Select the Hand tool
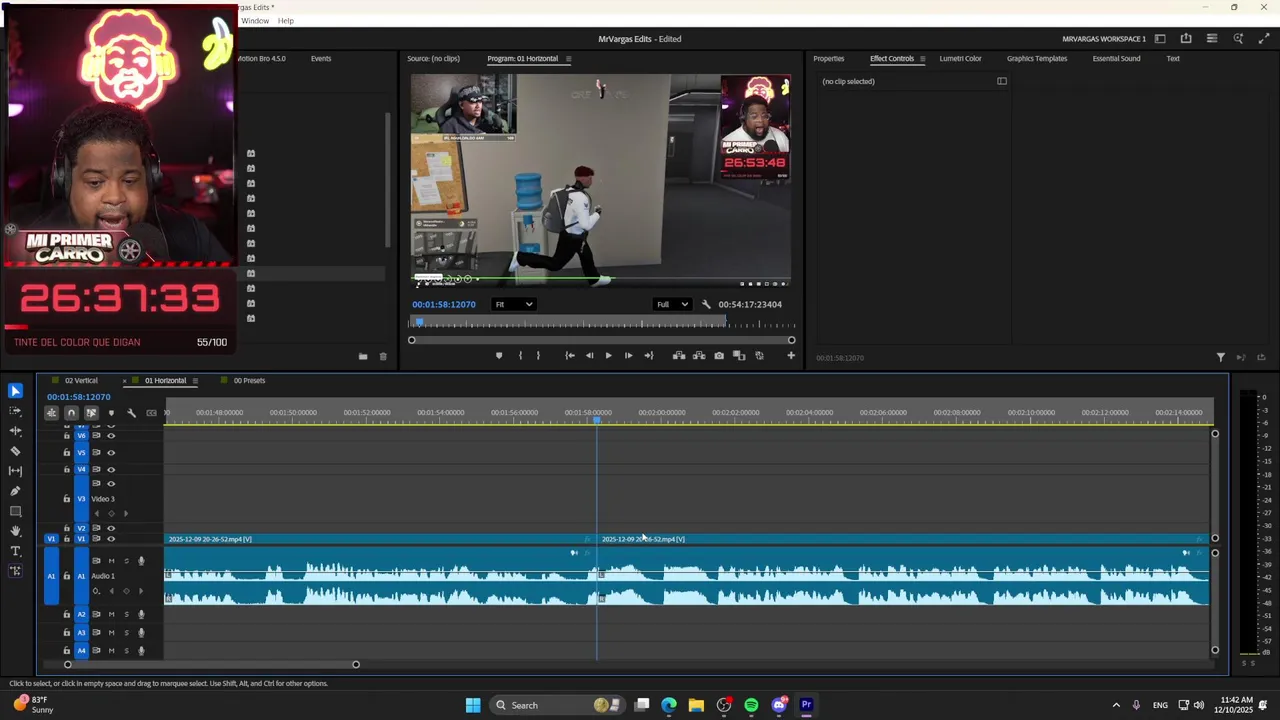This screenshot has height=720, width=1280. [15, 531]
